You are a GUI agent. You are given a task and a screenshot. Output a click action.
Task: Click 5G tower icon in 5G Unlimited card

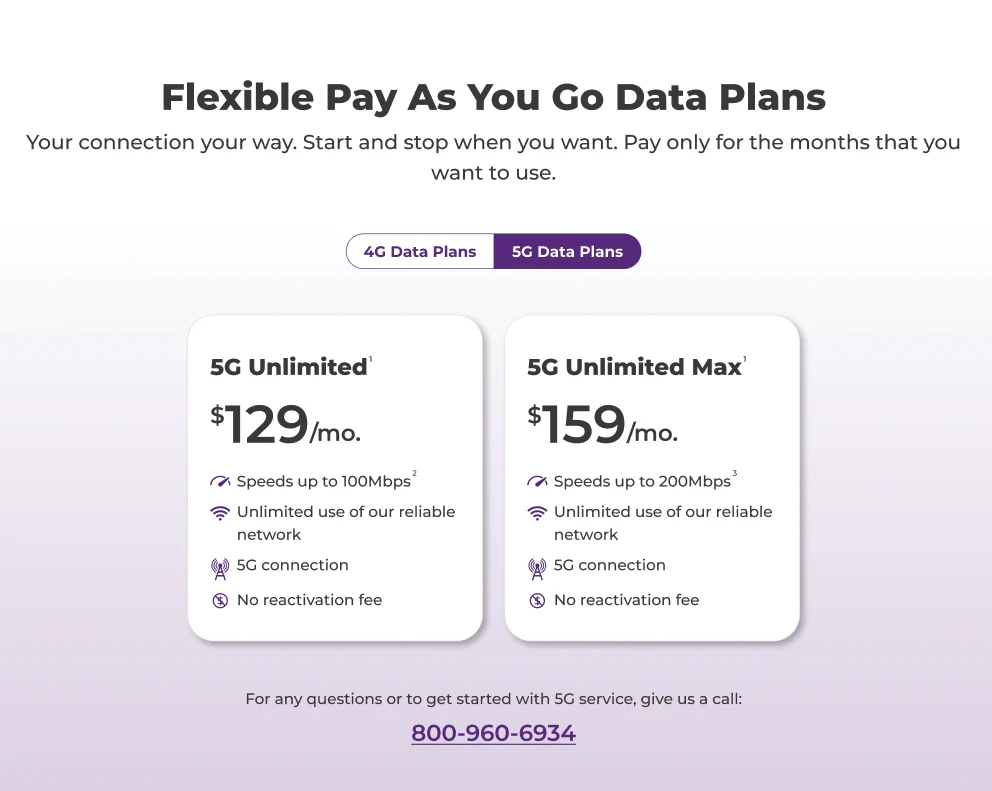(x=220, y=568)
